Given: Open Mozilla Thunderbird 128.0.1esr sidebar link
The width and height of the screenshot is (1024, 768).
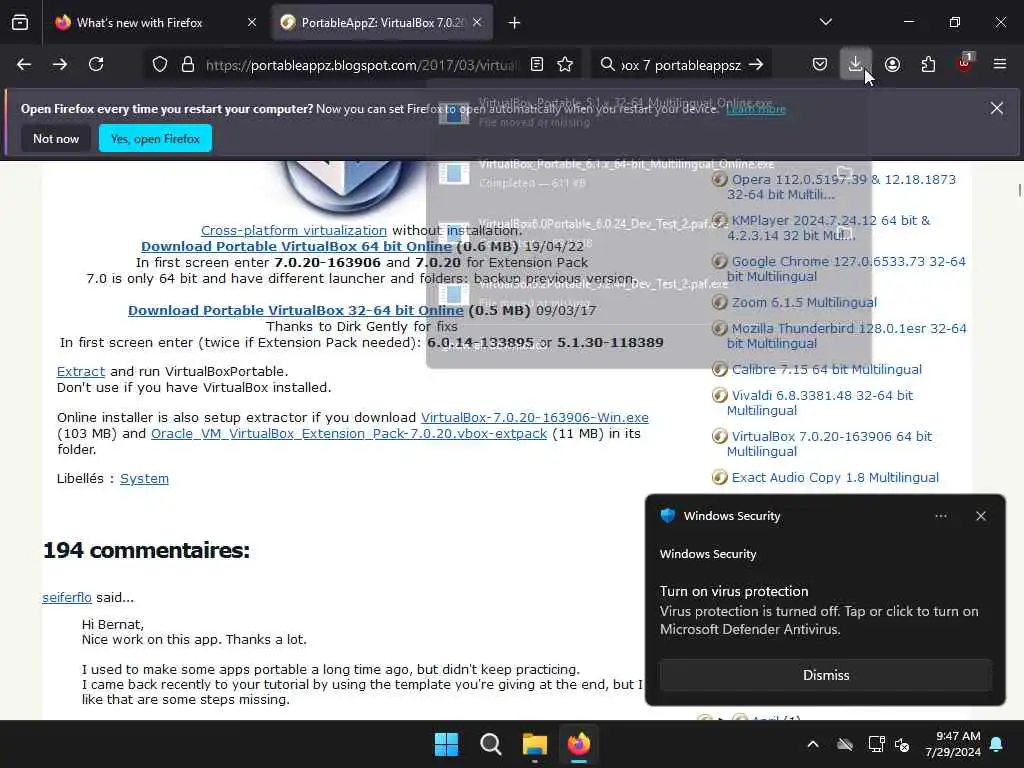Looking at the screenshot, I should pyautogui.click(x=846, y=336).
